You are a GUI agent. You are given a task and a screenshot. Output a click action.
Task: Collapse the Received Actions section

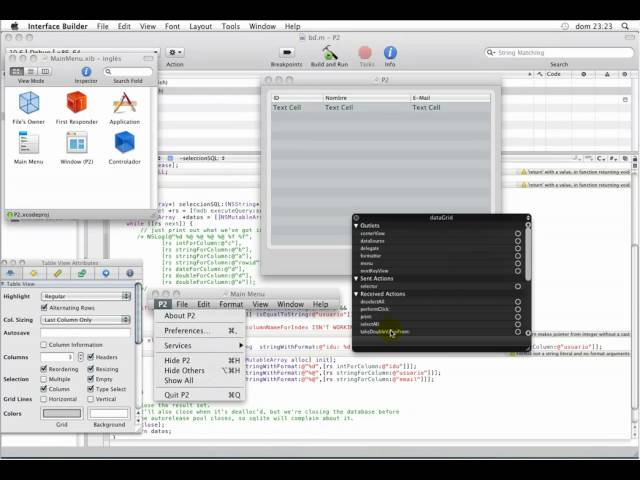[356, 294]
